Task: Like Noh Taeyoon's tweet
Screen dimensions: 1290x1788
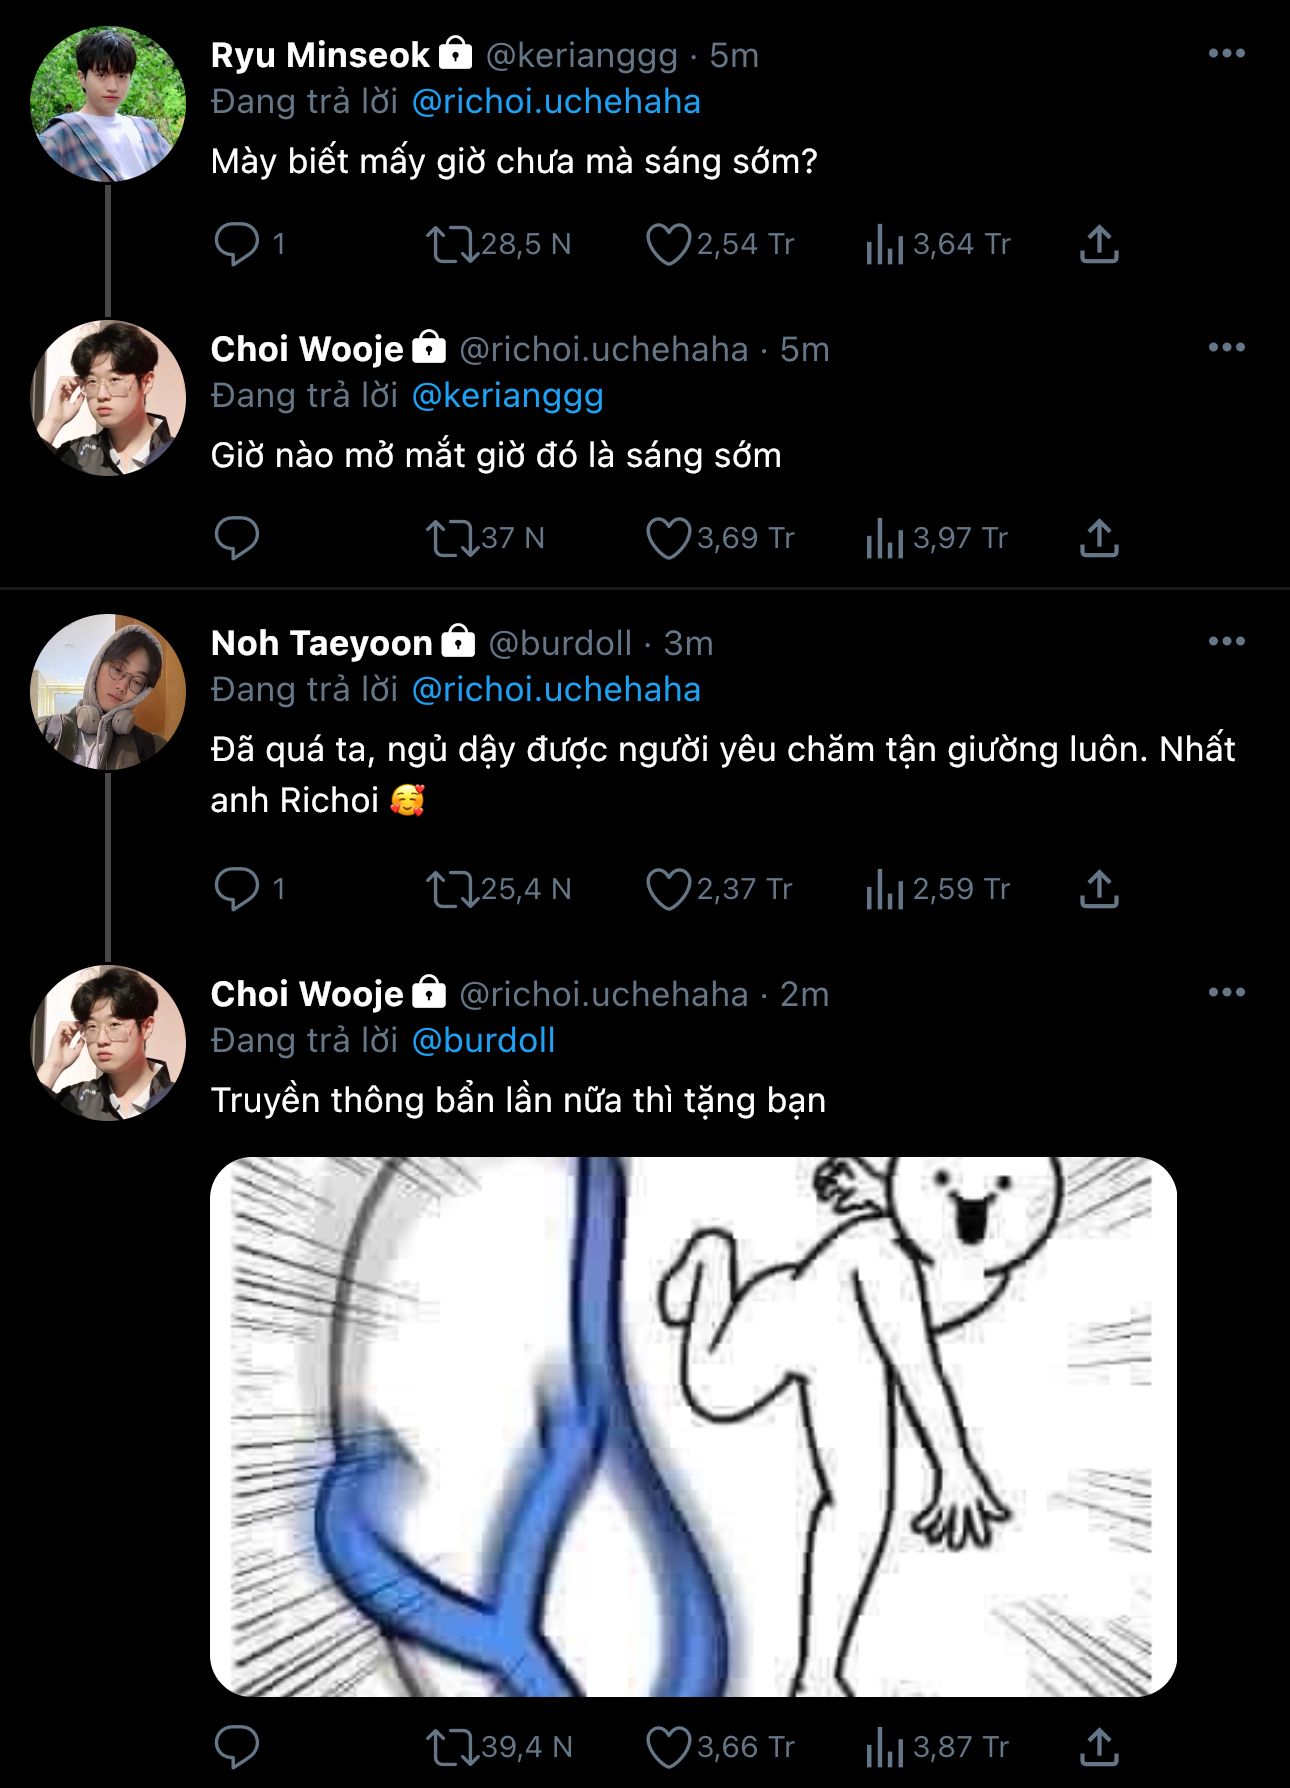Action: pyautogui.click(x=668, y=889)
